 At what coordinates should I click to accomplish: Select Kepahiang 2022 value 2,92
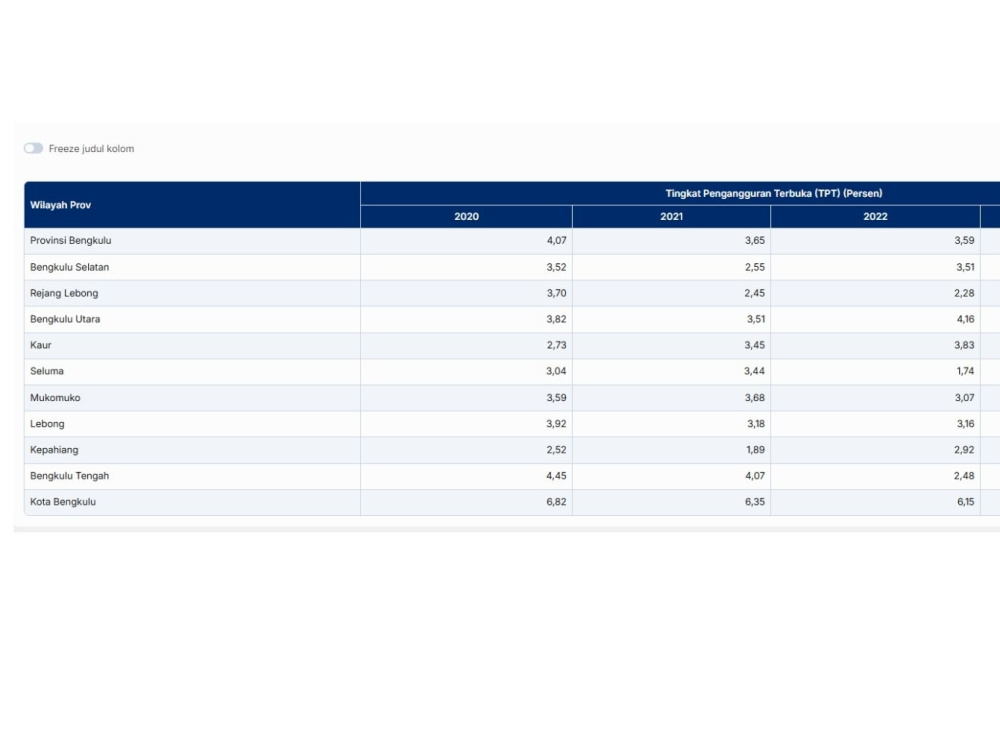(x=964, y=450)
